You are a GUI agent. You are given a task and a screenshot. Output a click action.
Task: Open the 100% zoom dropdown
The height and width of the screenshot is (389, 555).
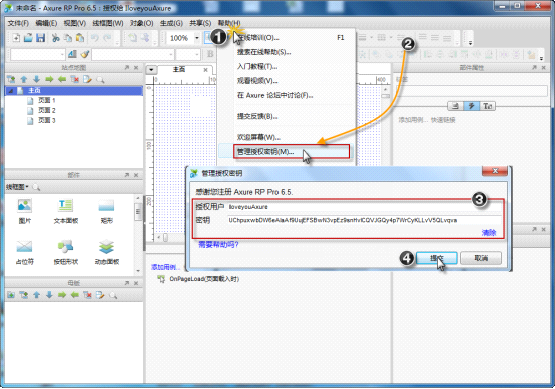[197, 38]
